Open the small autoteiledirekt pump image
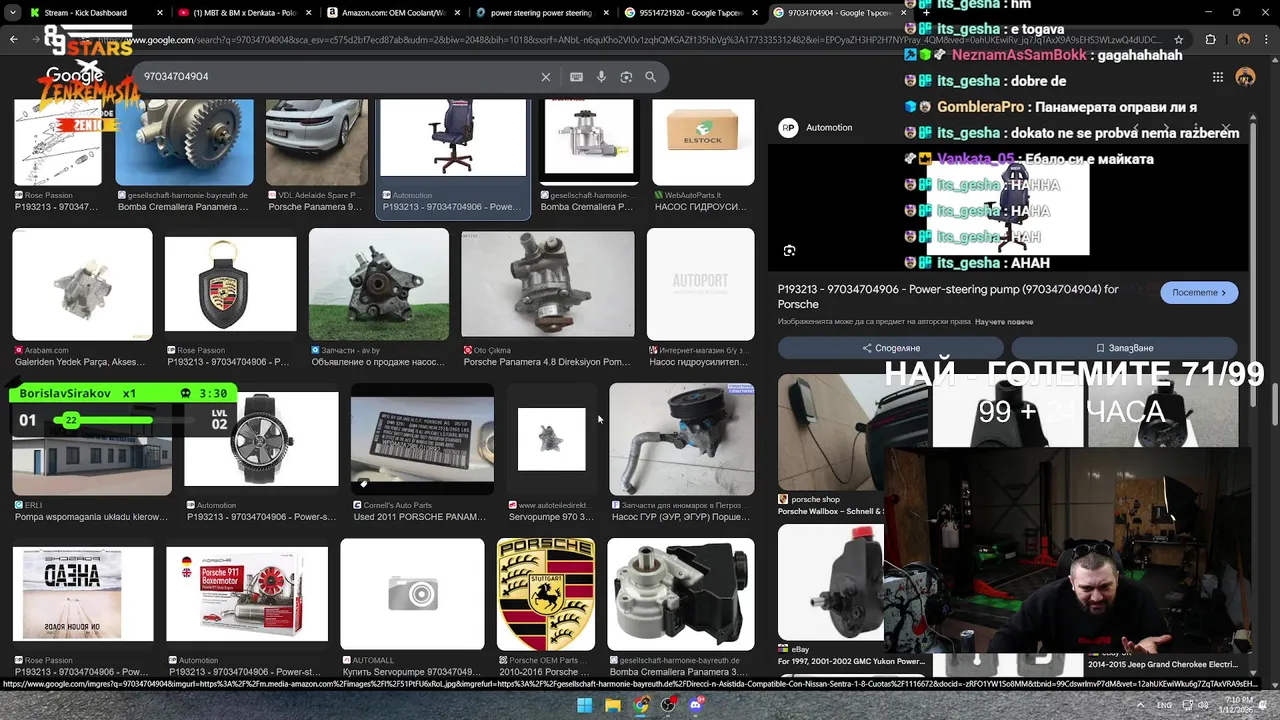The height and width of the screenshot is (720, 1280). 552,439
